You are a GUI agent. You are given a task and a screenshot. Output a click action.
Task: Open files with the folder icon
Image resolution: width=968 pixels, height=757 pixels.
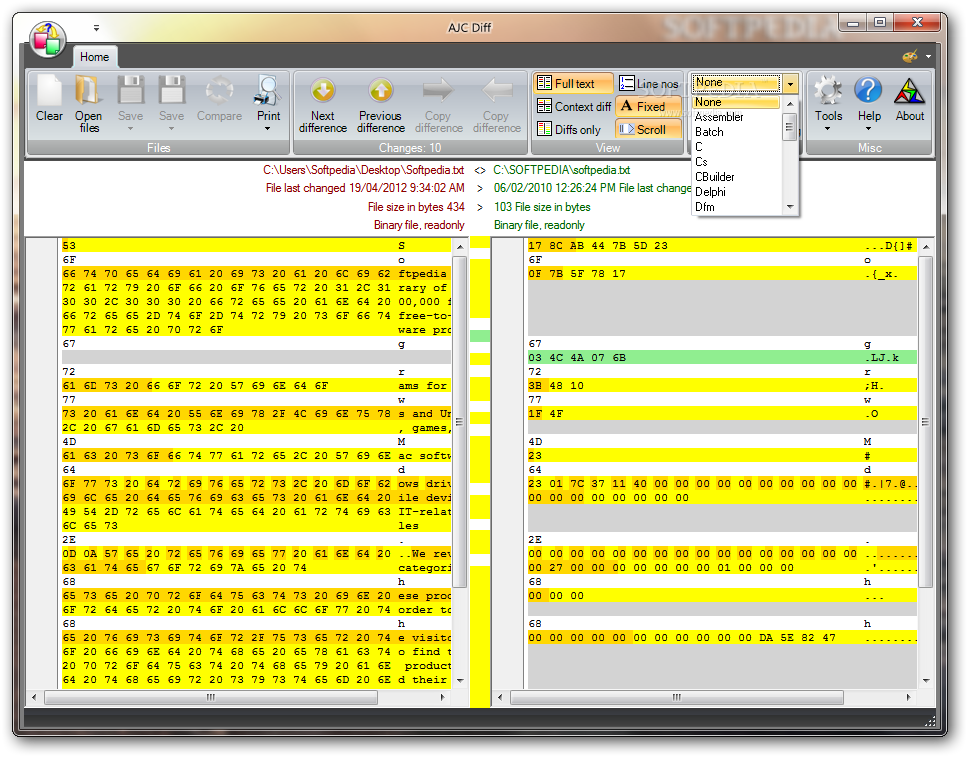tap(88, 91)
